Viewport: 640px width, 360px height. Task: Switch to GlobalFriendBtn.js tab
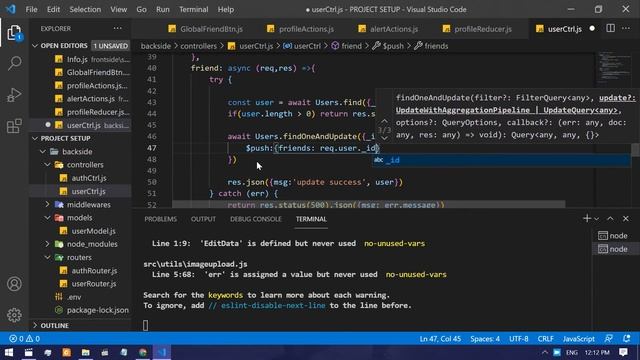coord(206,29)
